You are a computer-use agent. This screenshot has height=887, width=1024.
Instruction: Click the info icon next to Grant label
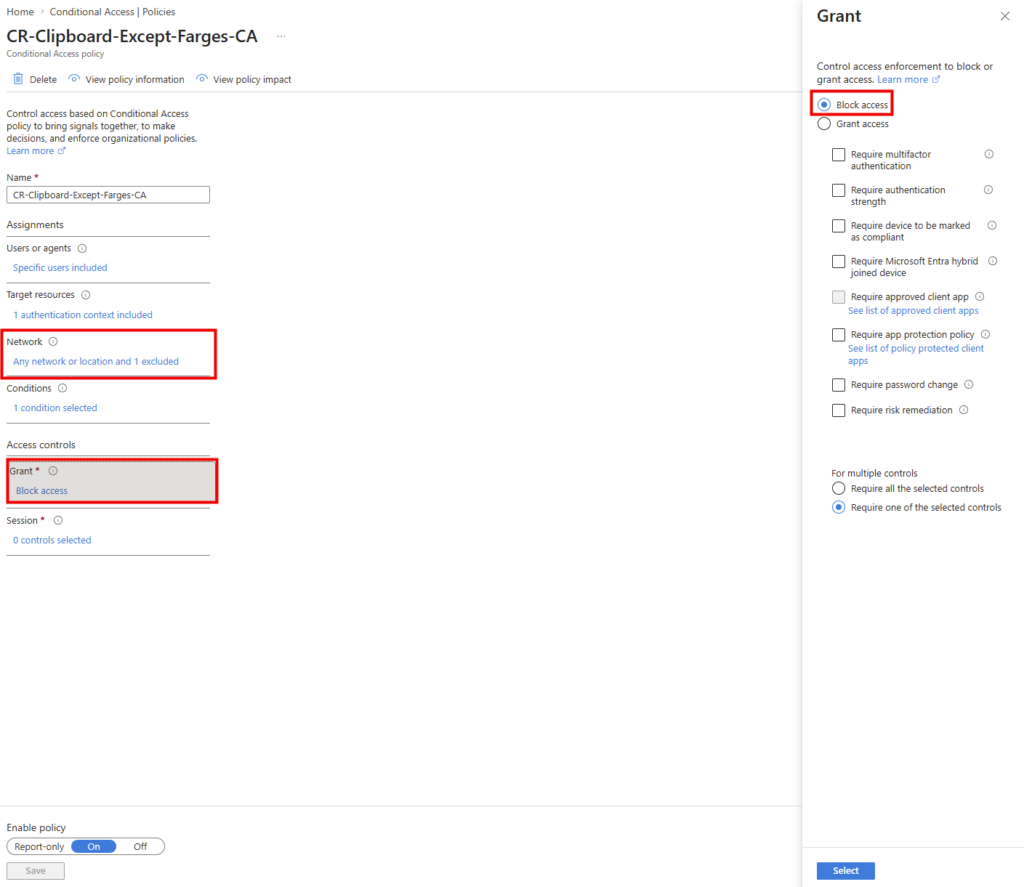[53, 471]
